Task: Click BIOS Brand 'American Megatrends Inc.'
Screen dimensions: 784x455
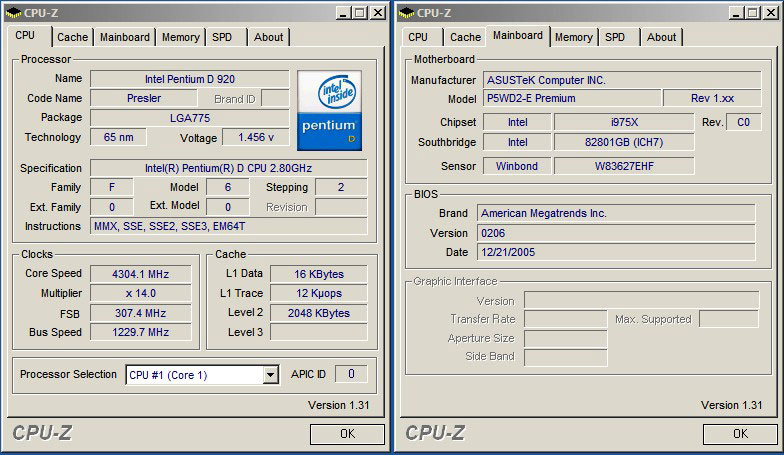Action: (x=616, y=213)
